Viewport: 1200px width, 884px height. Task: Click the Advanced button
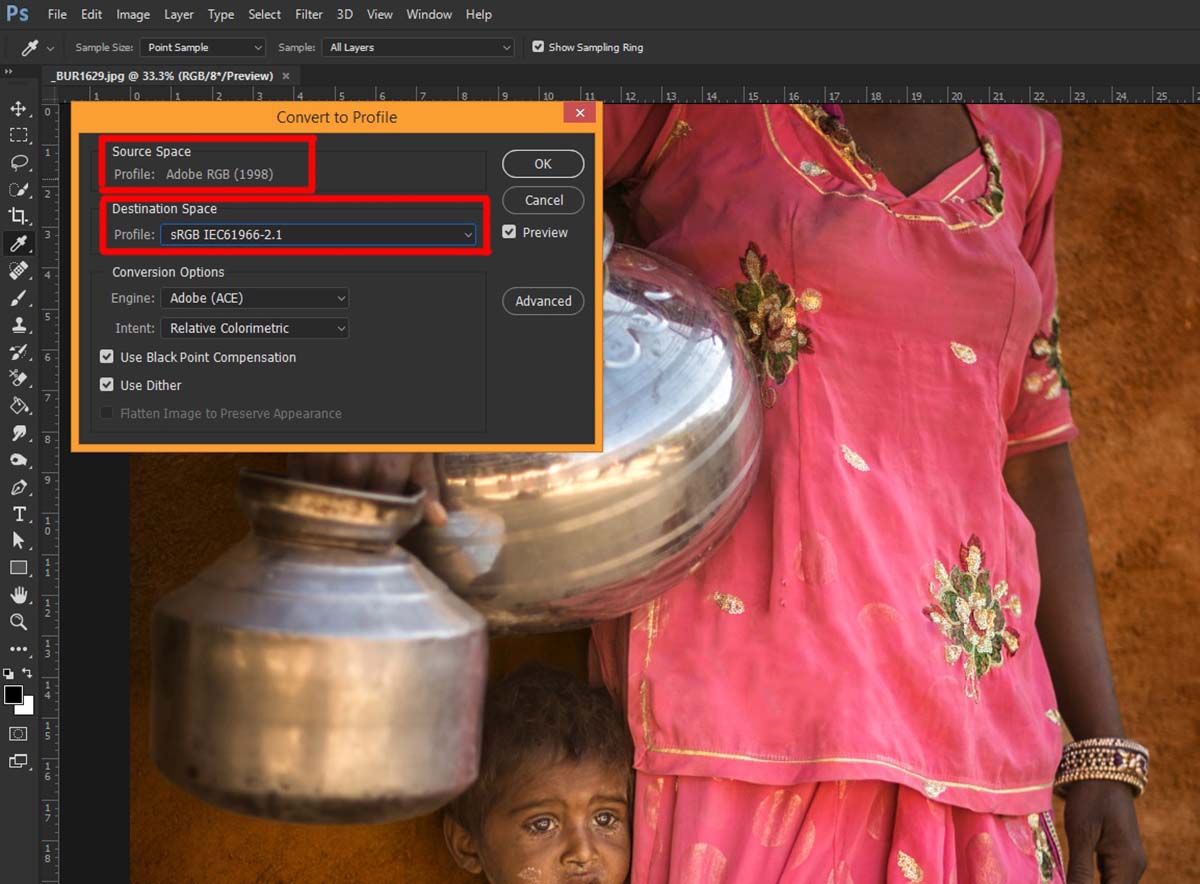pos(543,301)
